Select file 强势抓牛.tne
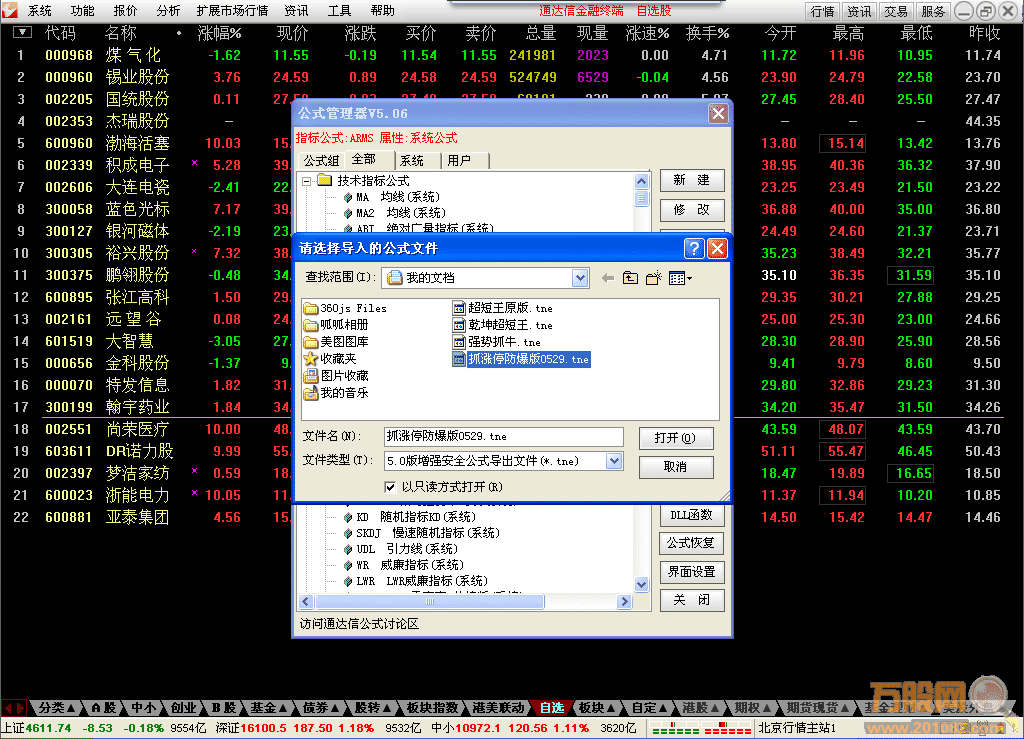1024x739 pixels. coord(497,342)
